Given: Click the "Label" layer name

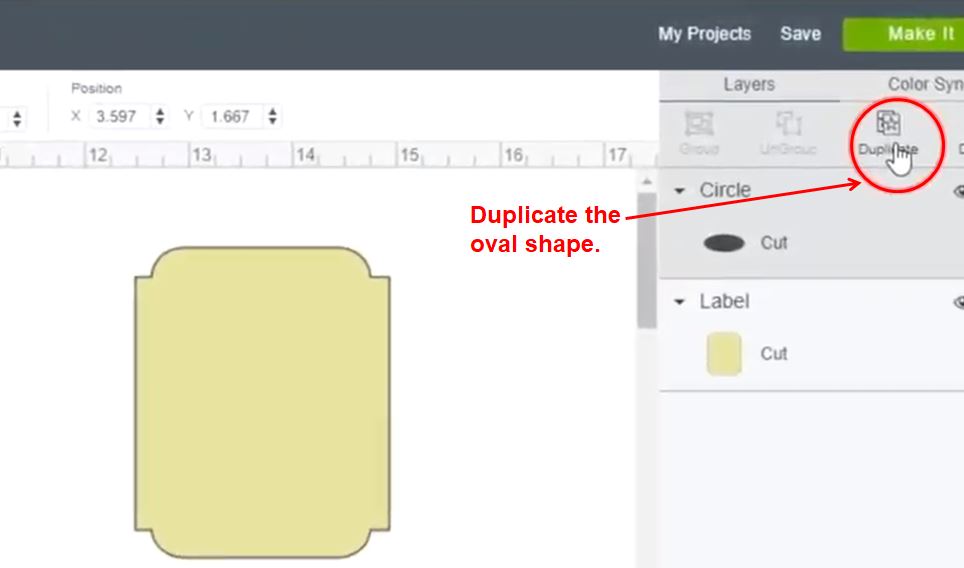Looking at the screenshot, I should click(724, 301).
